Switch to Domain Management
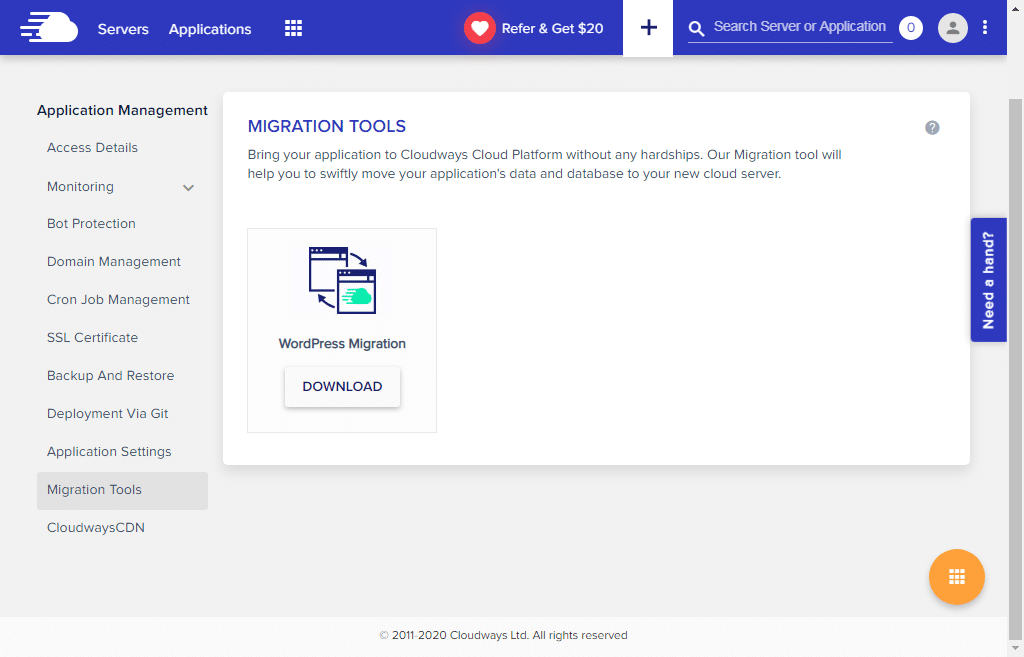The image size is (1024, 657). [114, 261]
